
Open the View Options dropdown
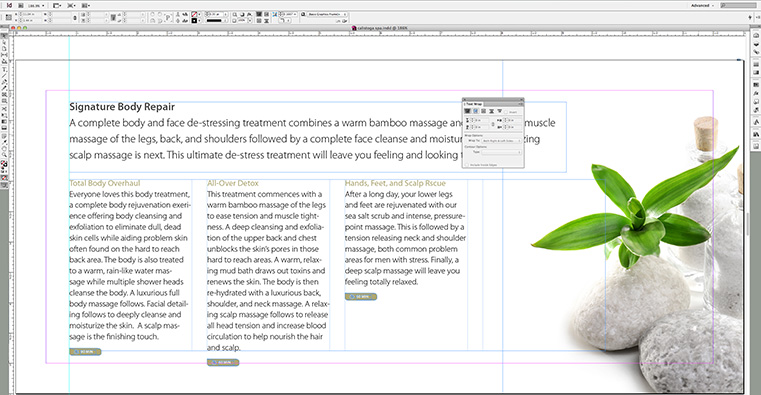[x=57, y=5]
